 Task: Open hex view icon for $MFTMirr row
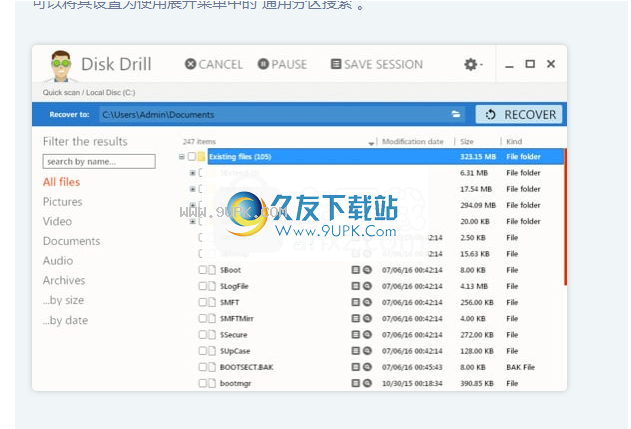click(355, 318)
